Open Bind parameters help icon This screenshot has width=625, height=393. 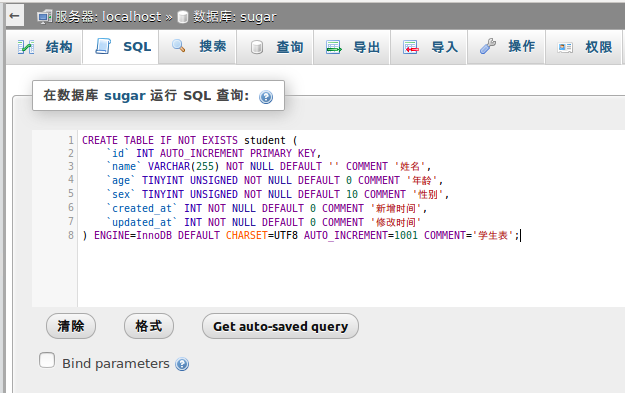pos(182,364)
